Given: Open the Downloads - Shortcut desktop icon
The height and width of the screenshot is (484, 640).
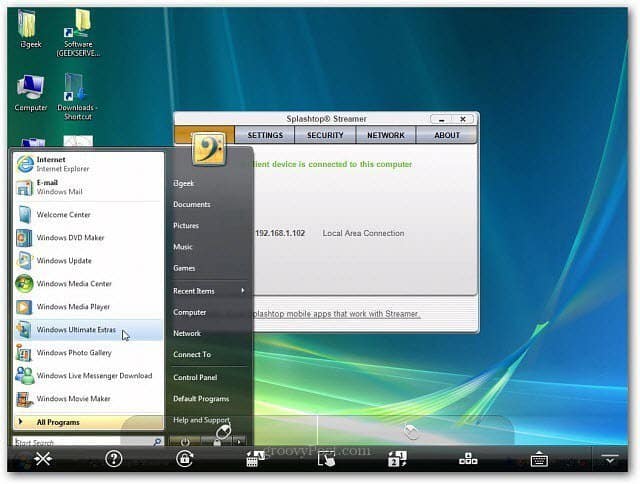Looking at the screenshot, I should (78, 97).
